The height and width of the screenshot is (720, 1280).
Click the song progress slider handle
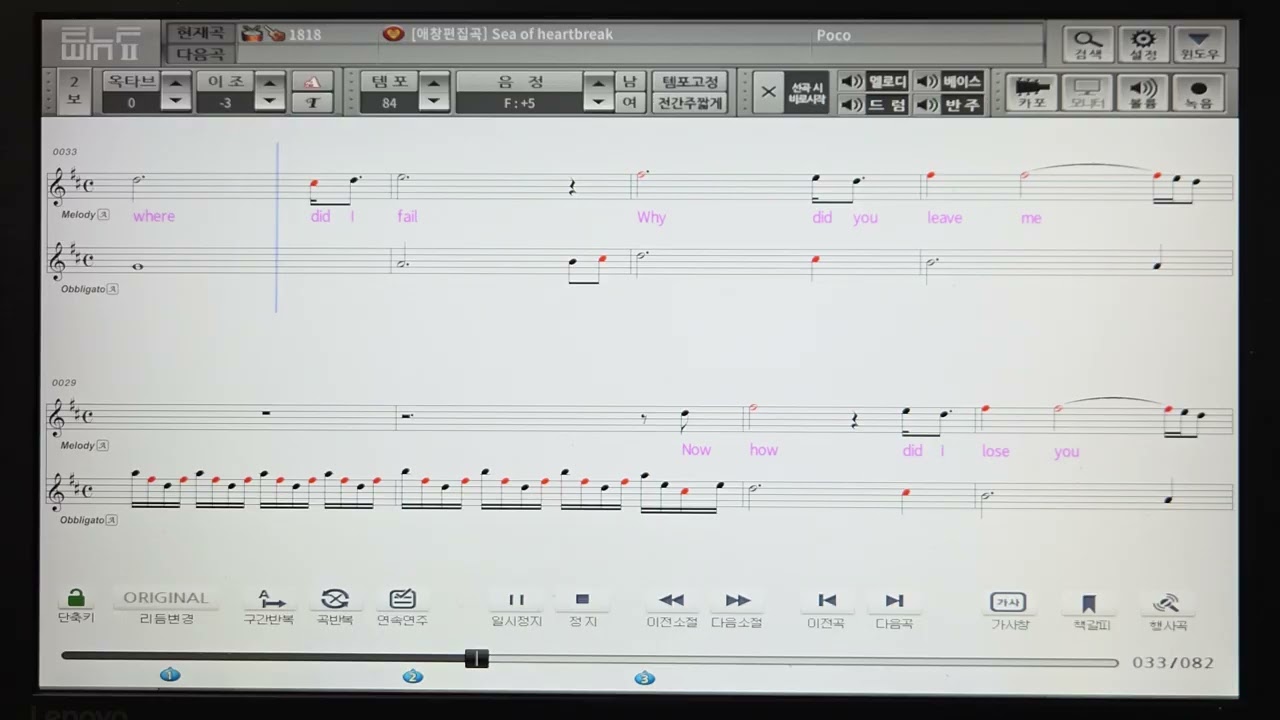(477, 658)
